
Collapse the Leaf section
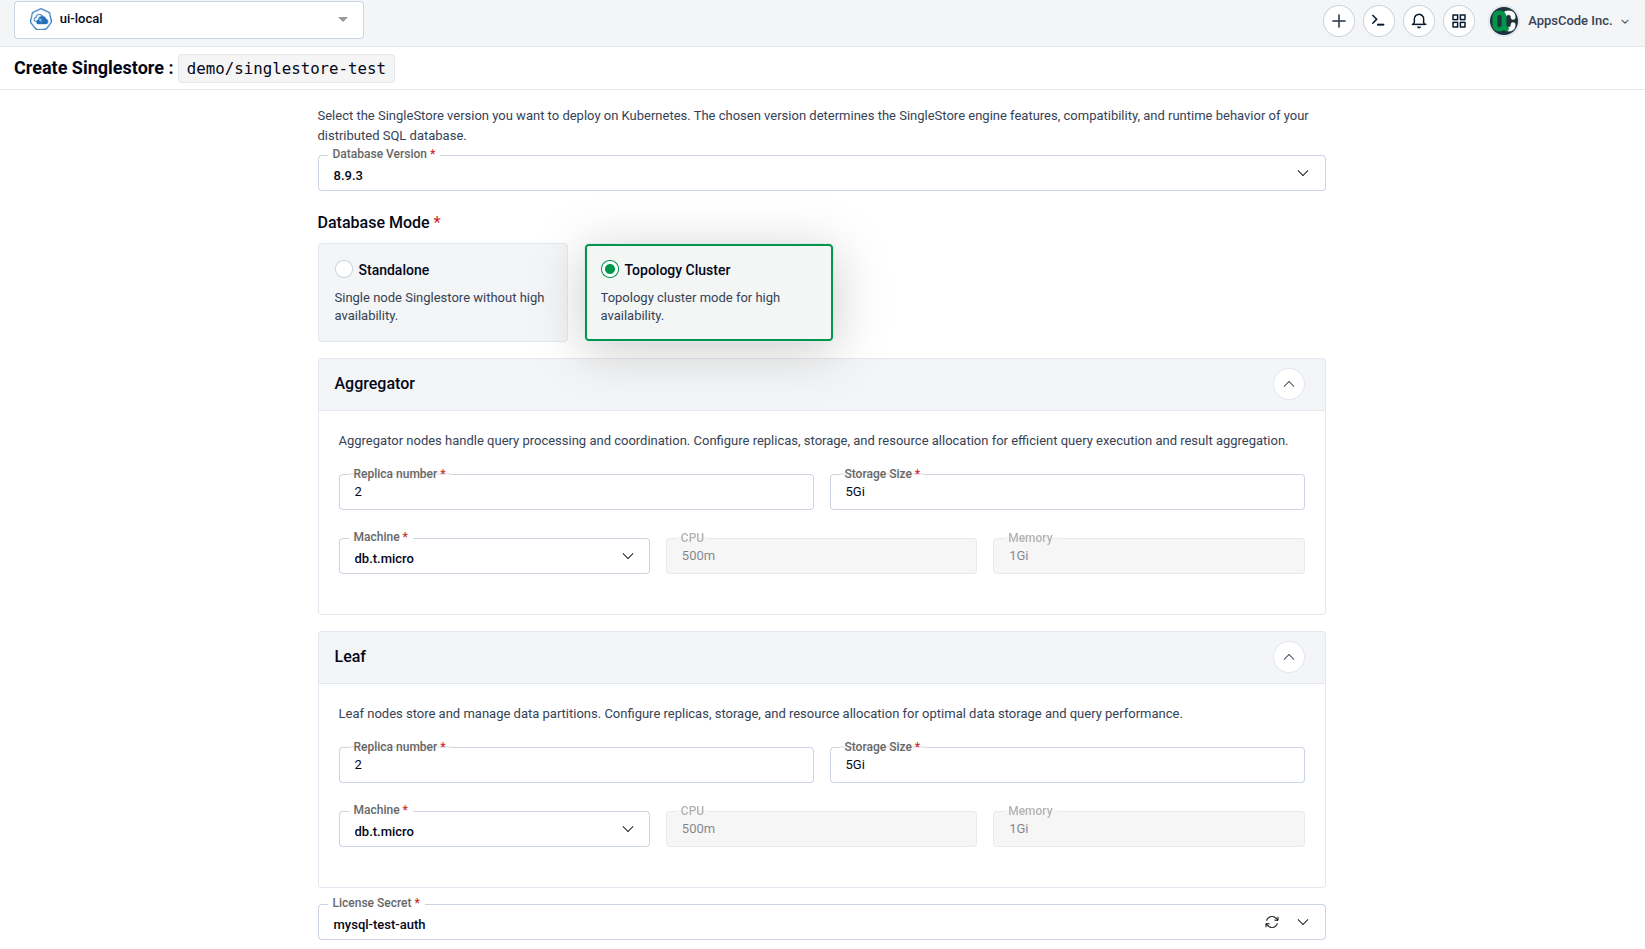[1289, 657]
